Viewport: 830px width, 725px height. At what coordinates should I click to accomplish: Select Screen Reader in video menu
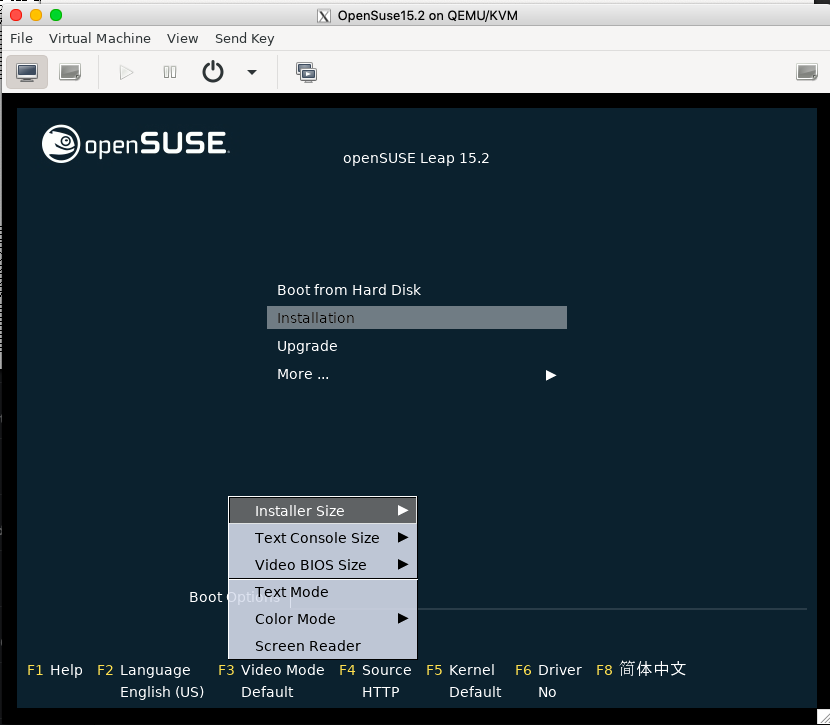point(322,646)
